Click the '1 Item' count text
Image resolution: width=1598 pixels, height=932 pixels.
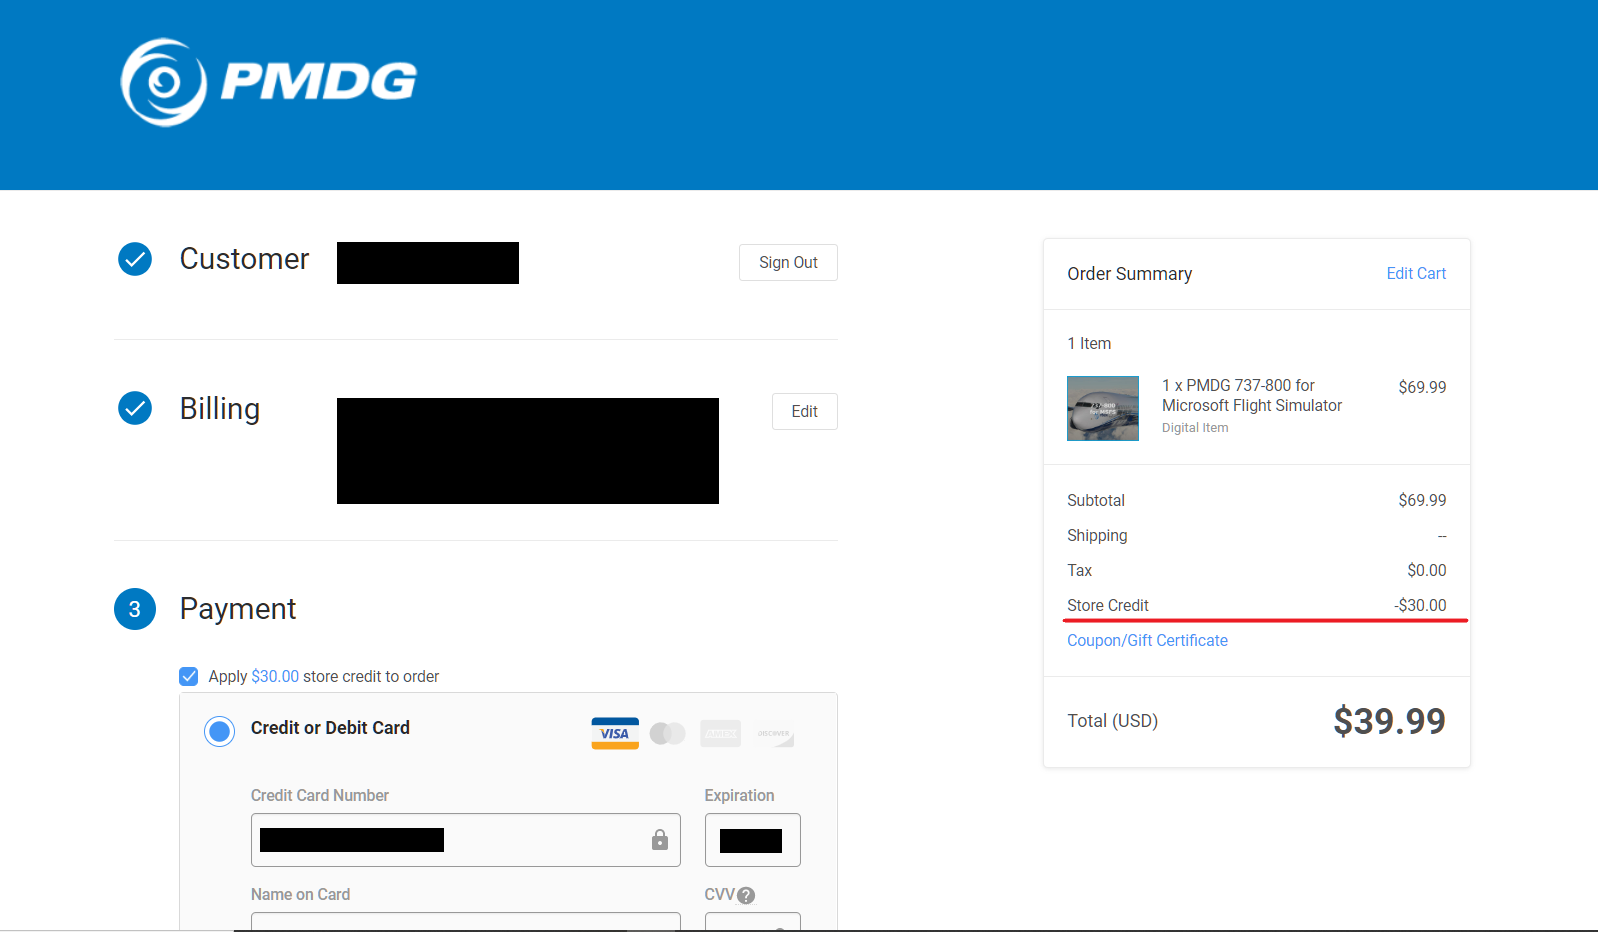(1089, 344)
